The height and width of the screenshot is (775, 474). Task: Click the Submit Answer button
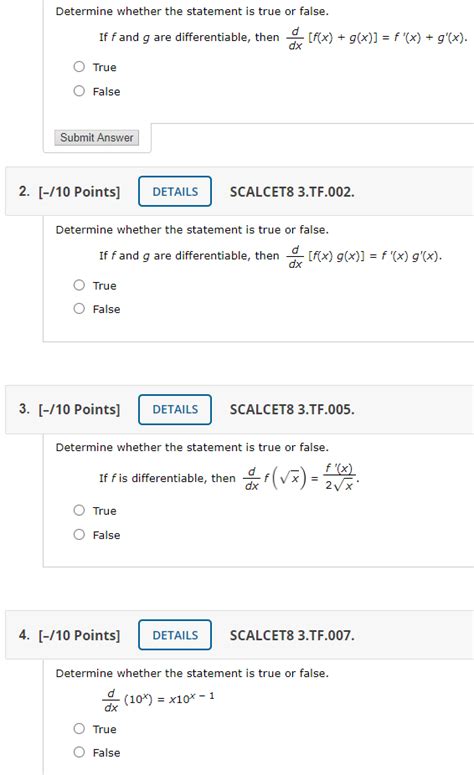pyautogui.click(x=96, y=137)
